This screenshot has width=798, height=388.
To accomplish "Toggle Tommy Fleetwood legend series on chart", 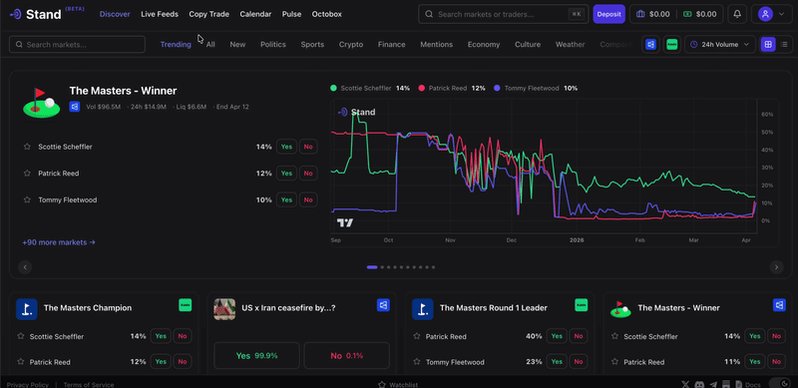I will click(x=536, y=88).
